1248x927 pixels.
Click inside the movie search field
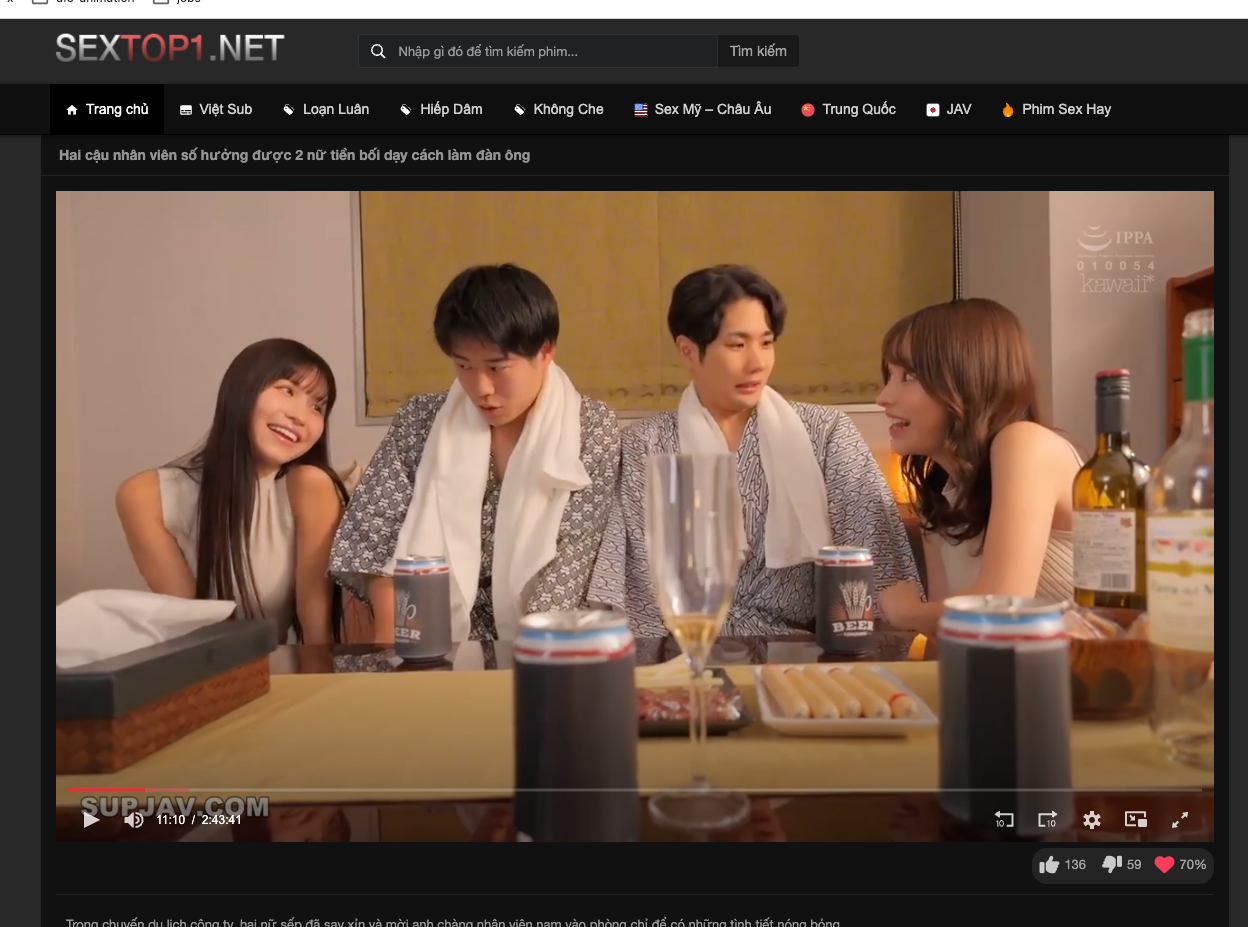[x=550, y=51]
